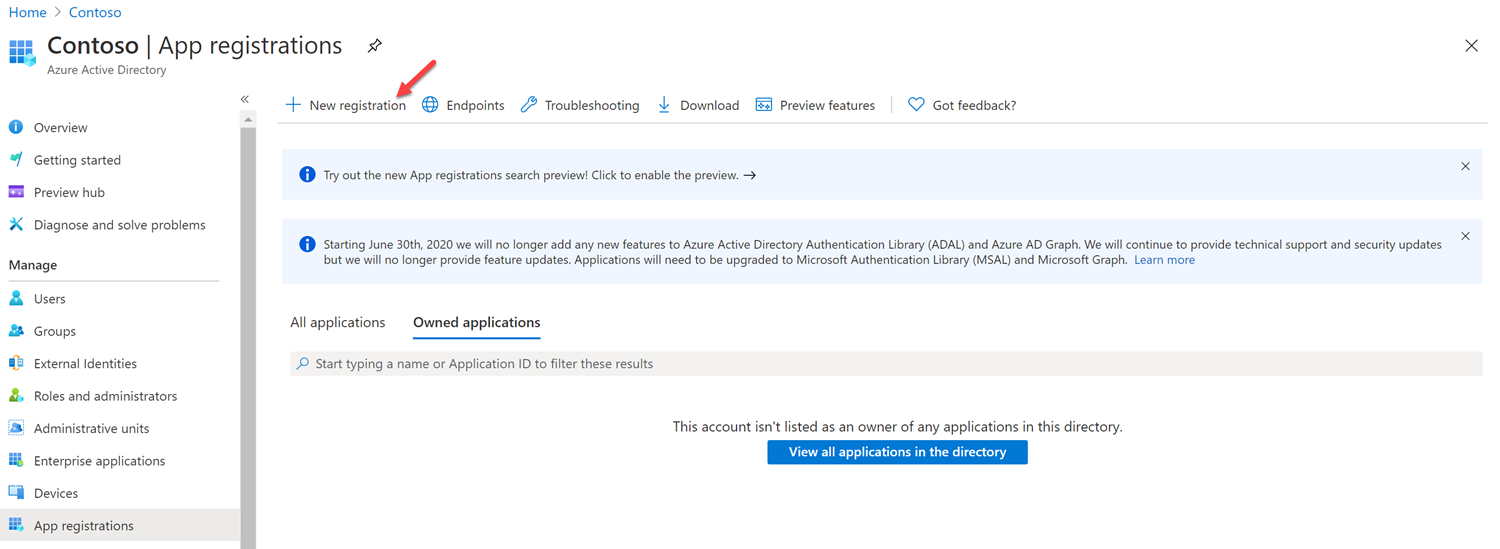Click the Administrative units icon
The height and width of the screenshot is (549, 1500).
pyautogui.click(x=16, y=428)
